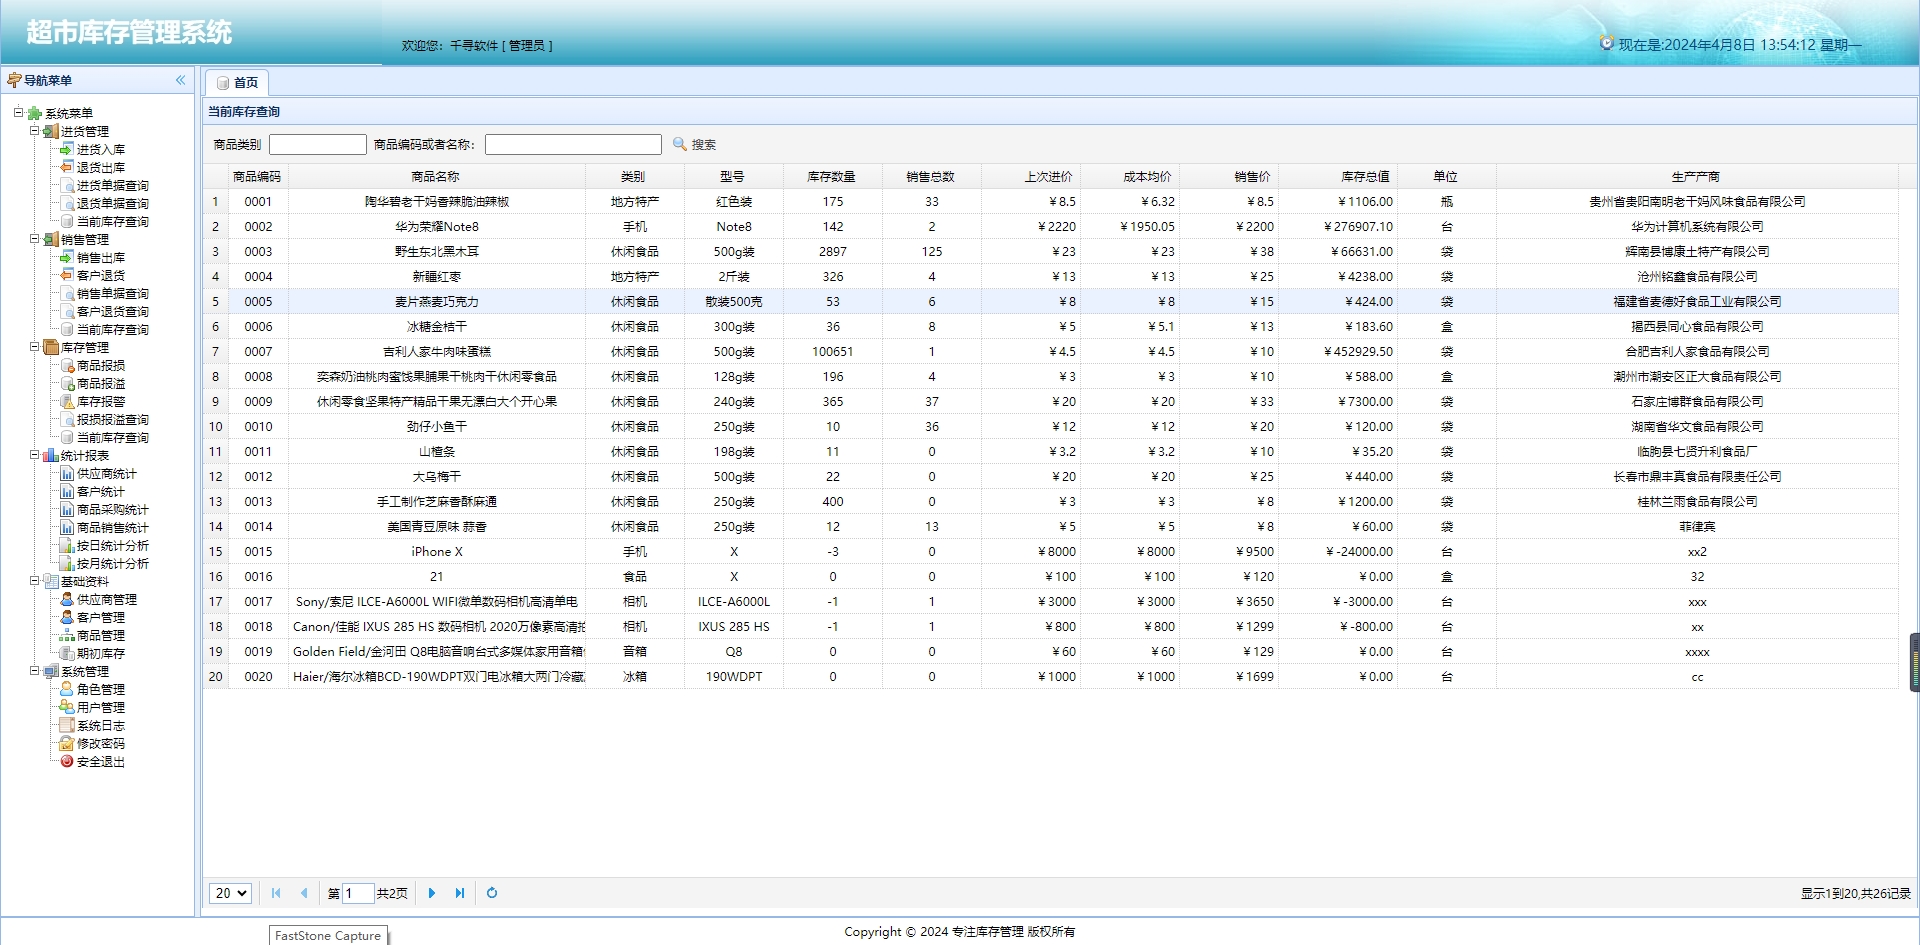Collapse the 系统菜单 root node
Viewport: 1920px width, 945px height.
(x=18, y=113)
